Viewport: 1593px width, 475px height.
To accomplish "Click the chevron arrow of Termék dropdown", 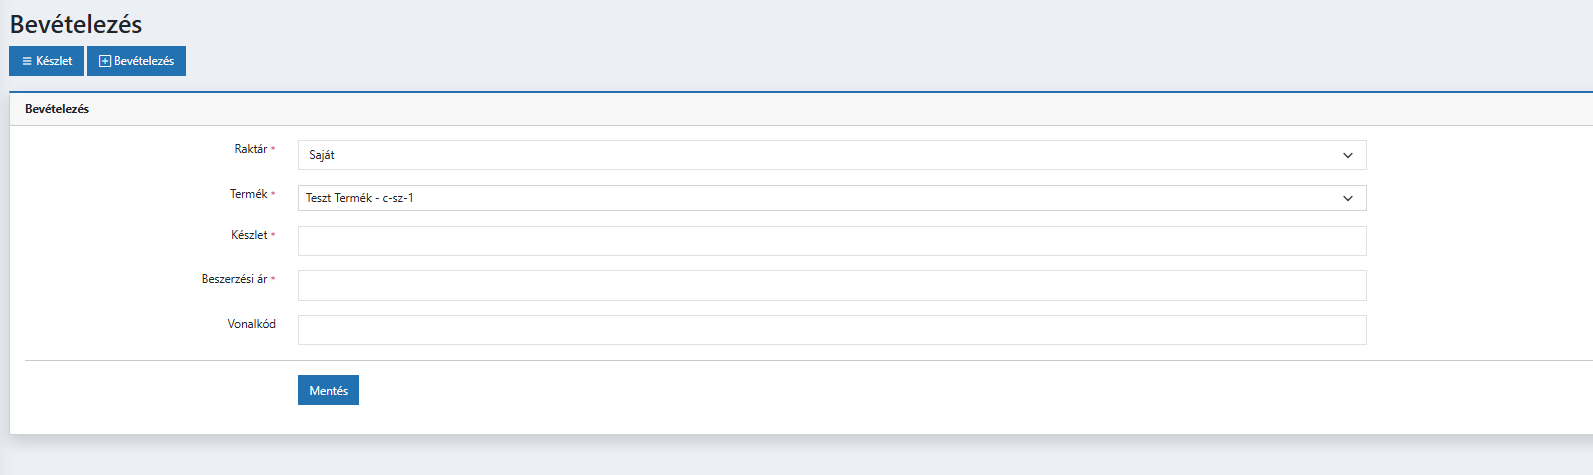I will point(1347,198).
